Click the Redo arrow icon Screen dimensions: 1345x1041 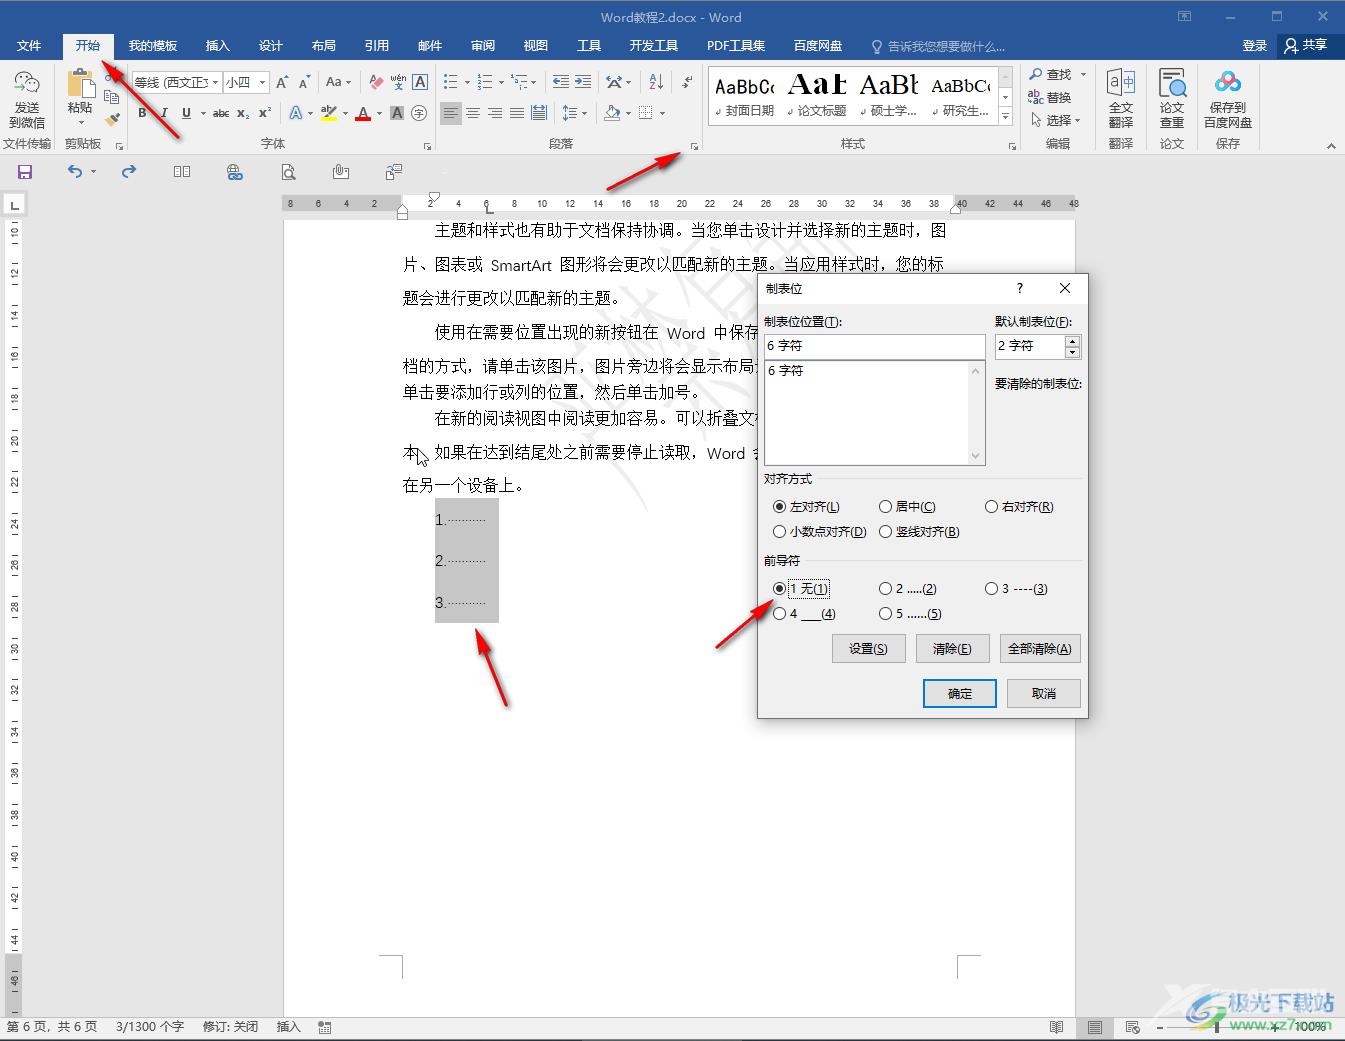coord(128,172)
